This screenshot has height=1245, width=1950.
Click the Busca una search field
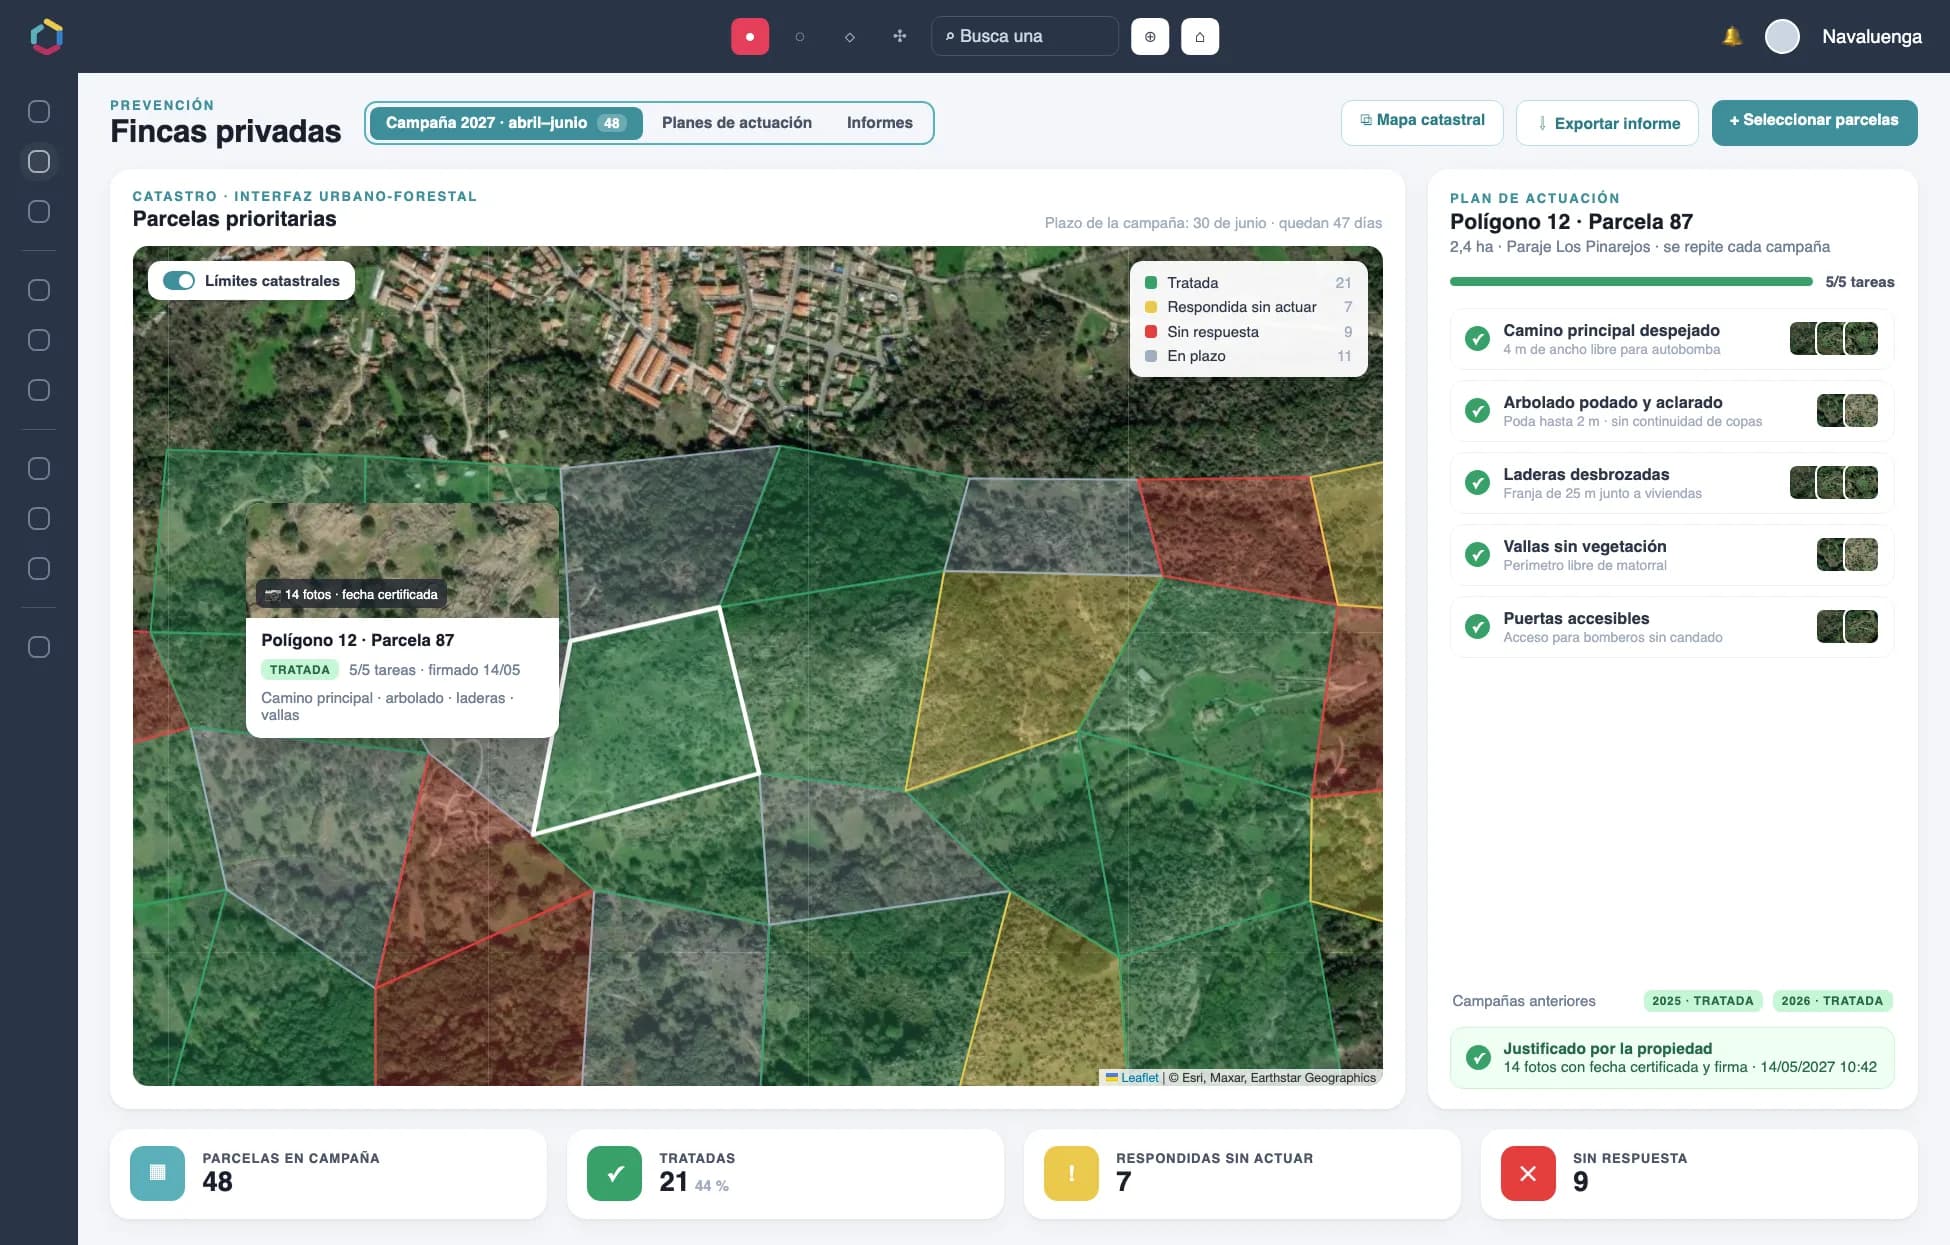[1025, 37]
